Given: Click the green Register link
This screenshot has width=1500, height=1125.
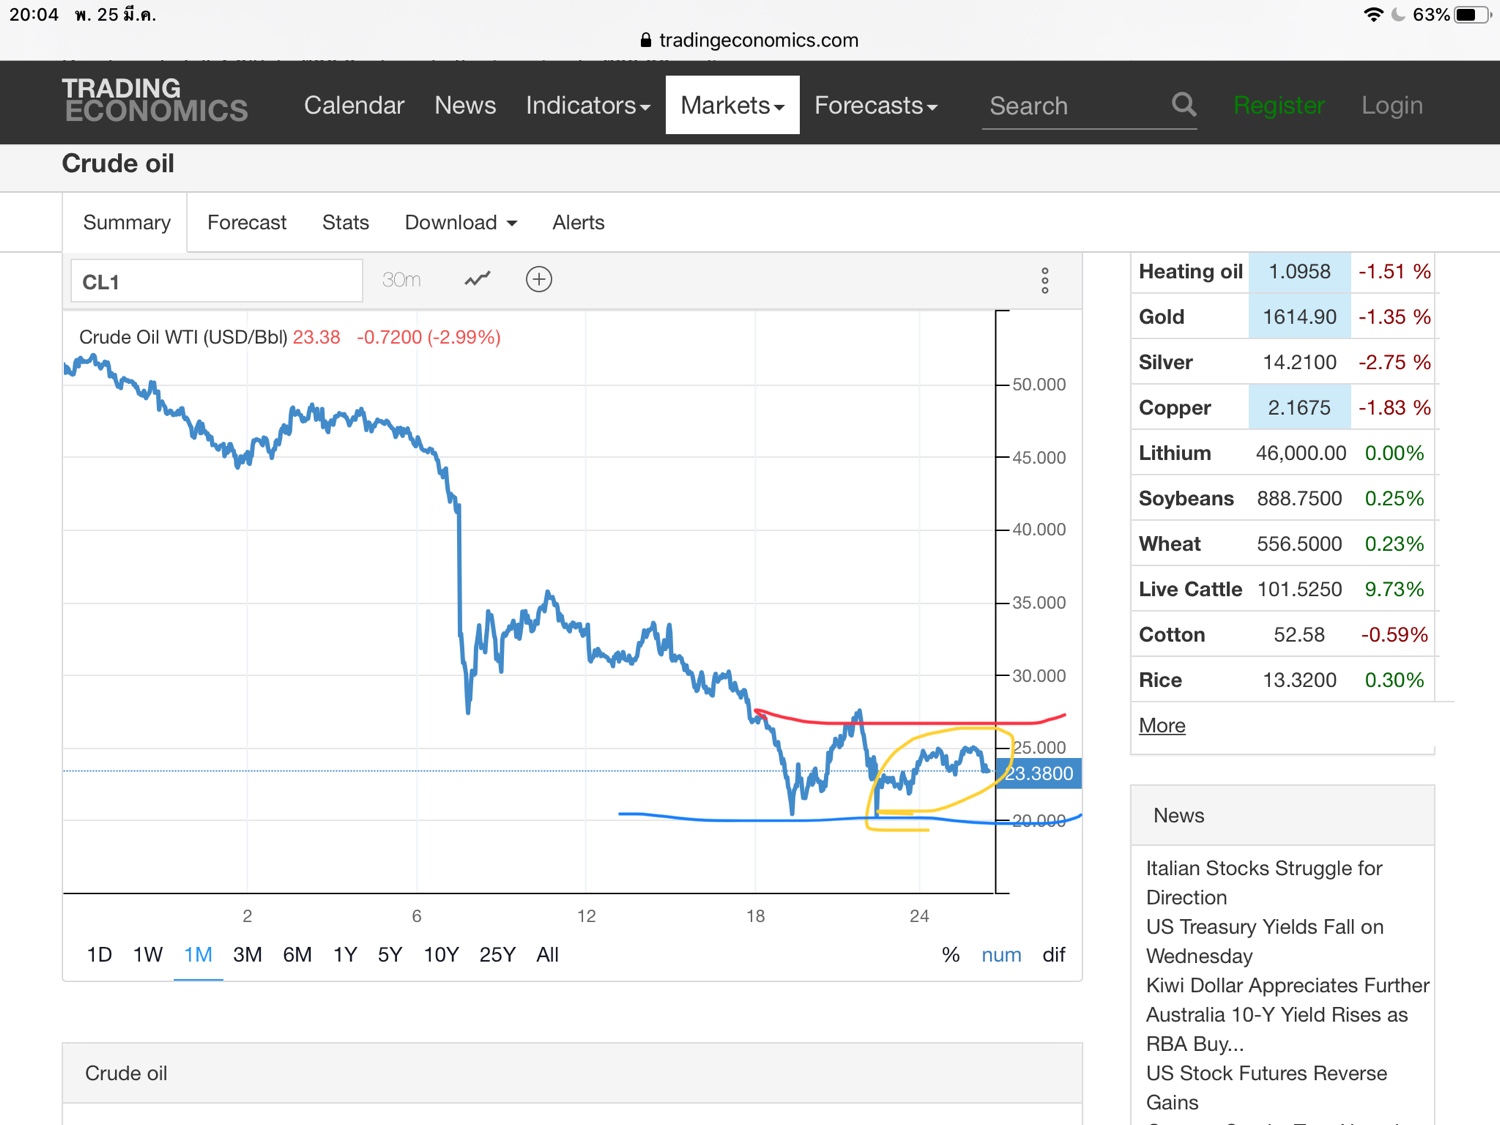Looking at the screenshot, I should click(x=1278, y=105).
